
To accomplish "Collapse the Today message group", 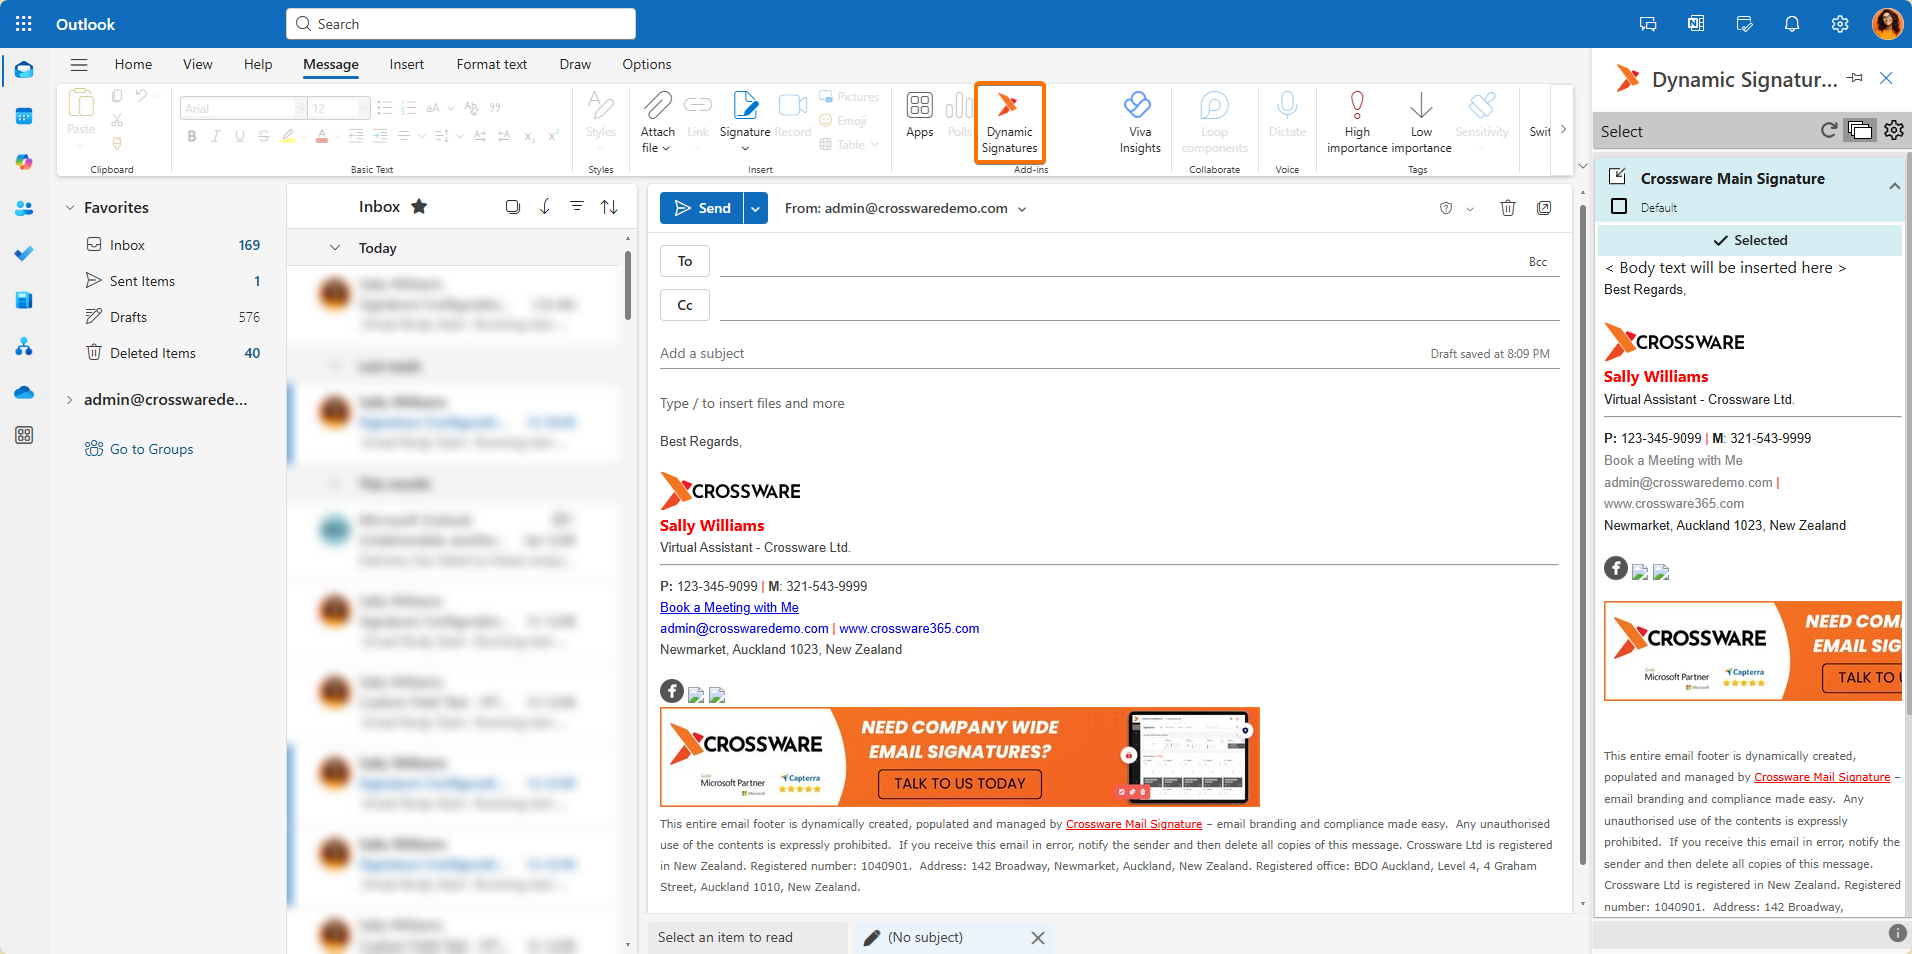I will [x=335, y=248].
